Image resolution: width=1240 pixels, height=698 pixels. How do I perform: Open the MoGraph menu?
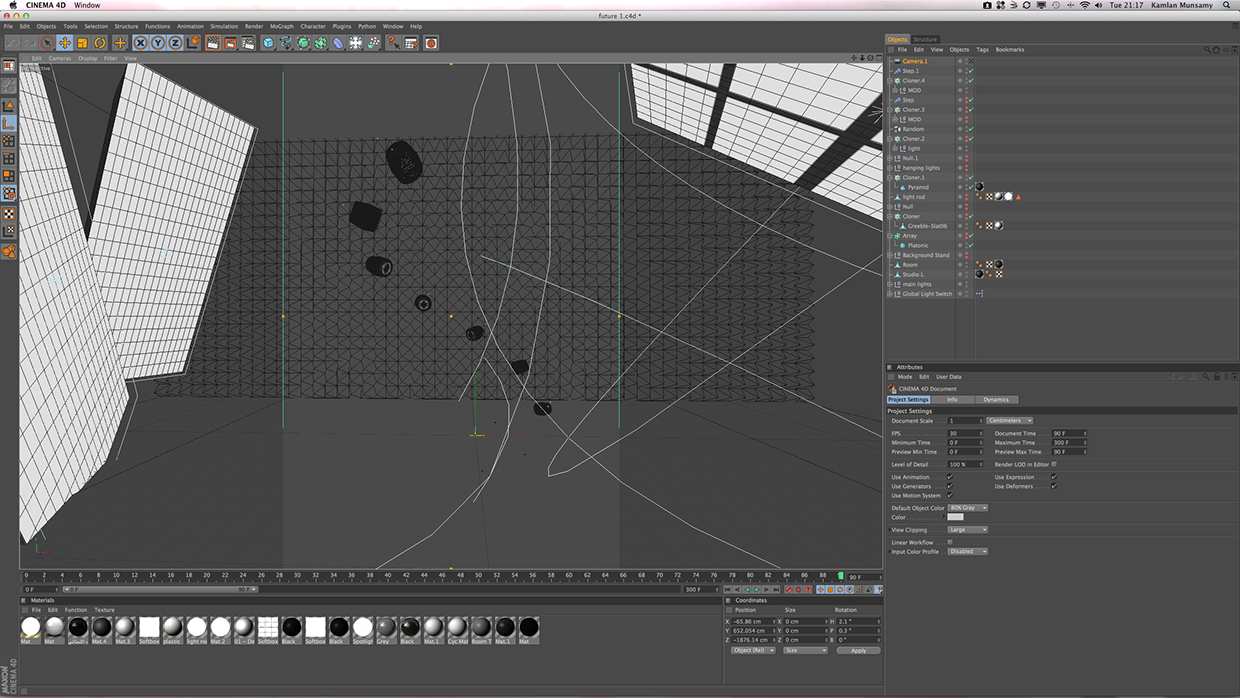click(x=281, y=26)
